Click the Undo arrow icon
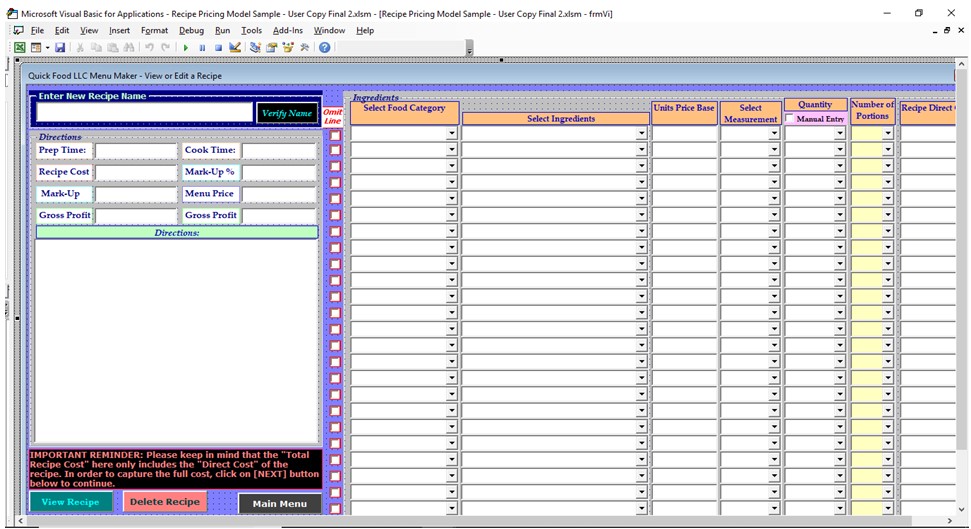Viewport: 971px width, 529px height. coord(149,47)
